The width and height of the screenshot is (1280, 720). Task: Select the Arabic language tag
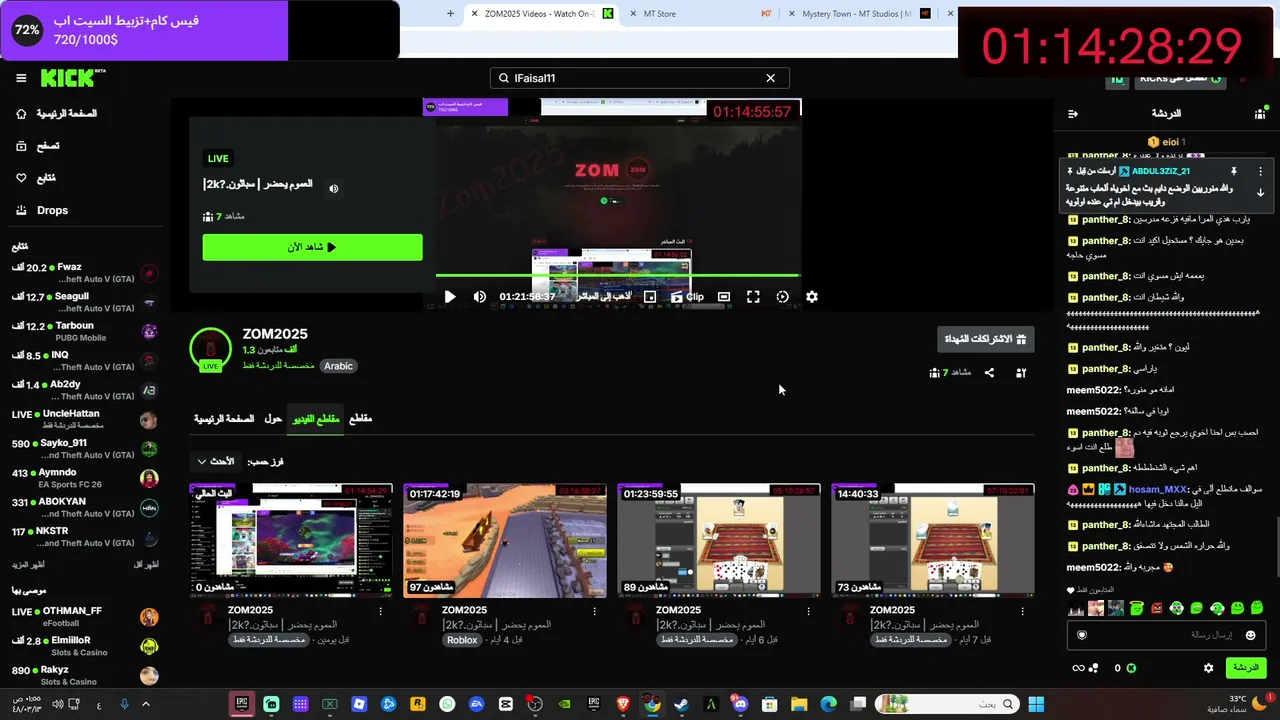[338, 366]
